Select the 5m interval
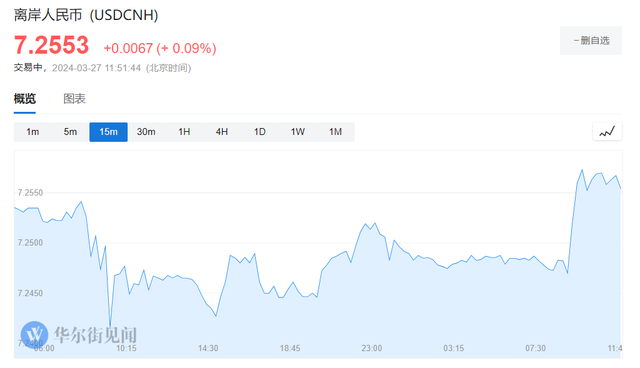Viewport: 640px width, 368px height. click(x=70, y=132)
